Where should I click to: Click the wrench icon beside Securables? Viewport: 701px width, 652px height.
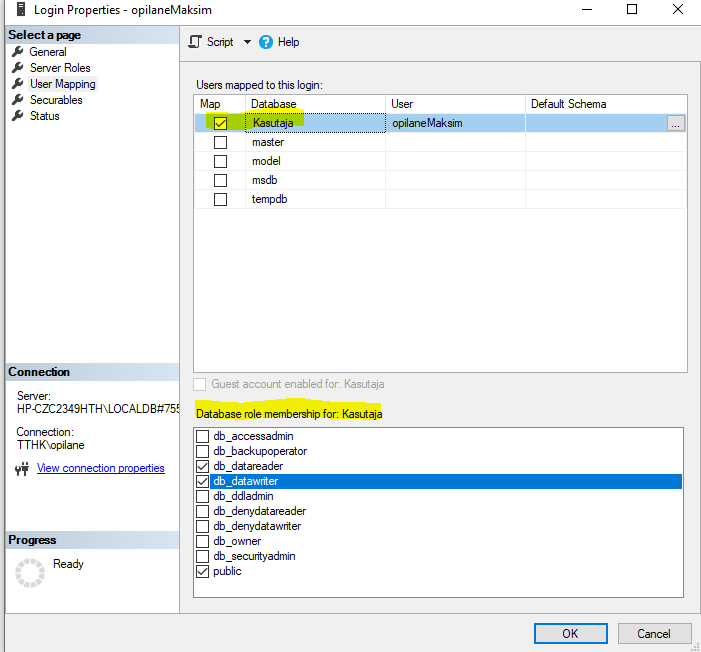pos(17,100)
